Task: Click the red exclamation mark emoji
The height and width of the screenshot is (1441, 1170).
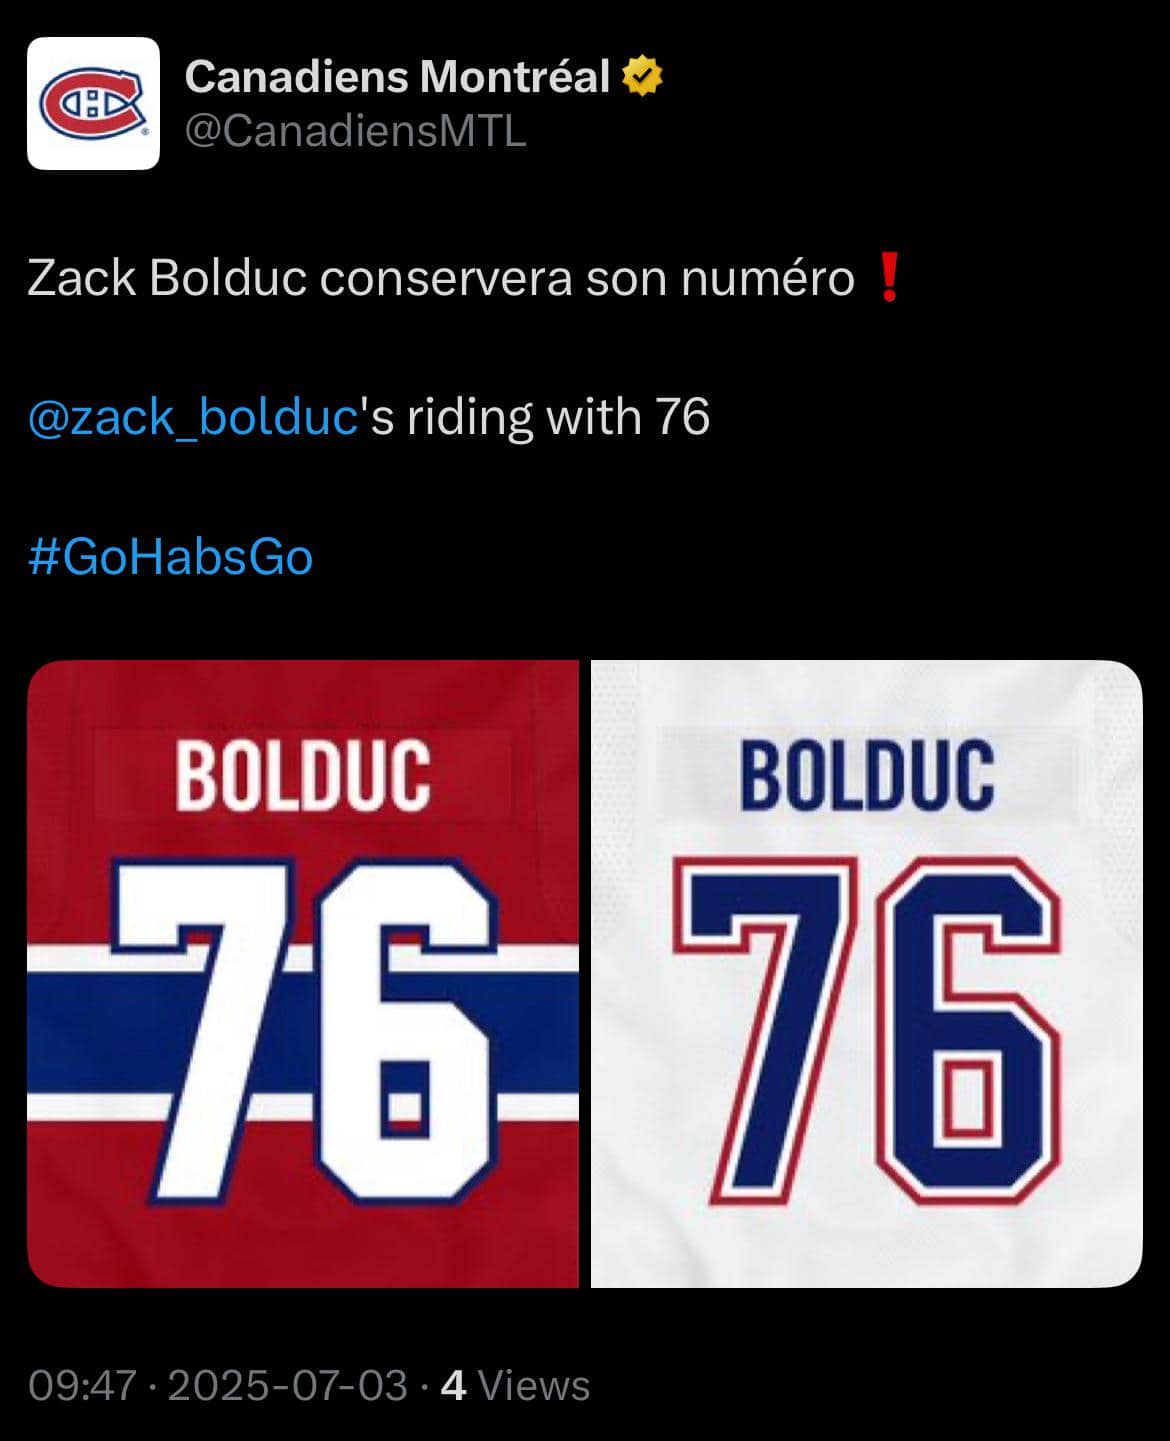Action: tap(888, 278)
